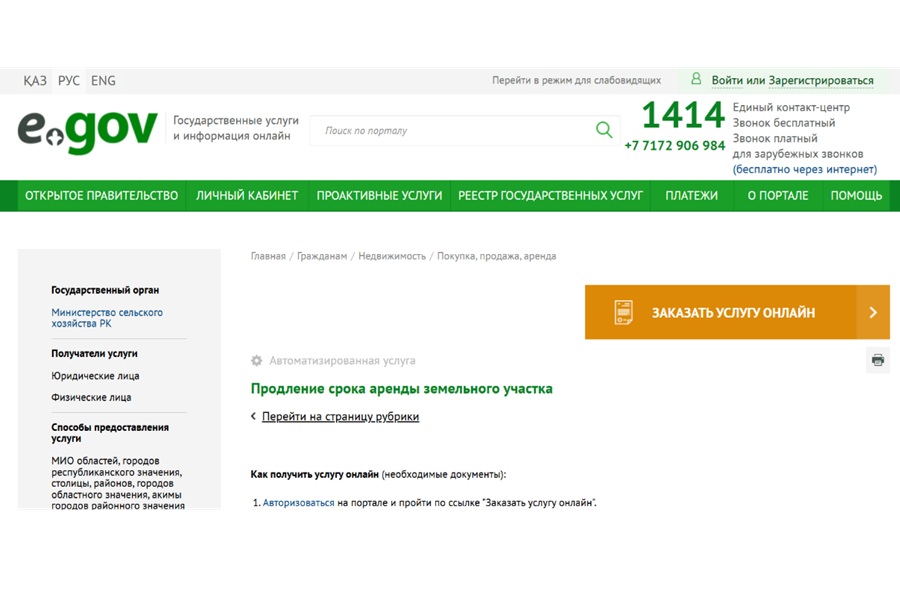Click the arrow on the orange order button
This screenshot has height=600, width=900.
pyautogui.click(x=873, y=313)
